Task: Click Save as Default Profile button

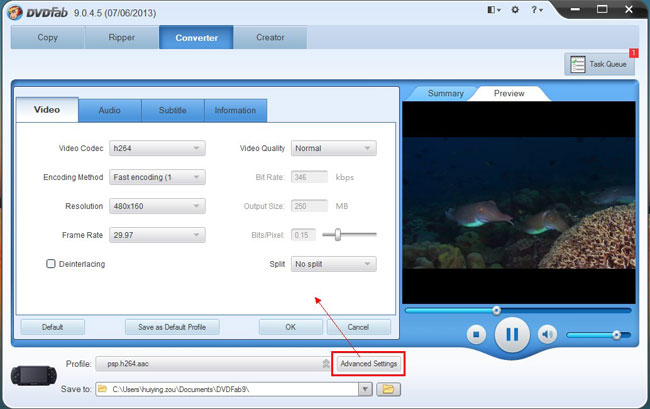Action: pos(172,327)
